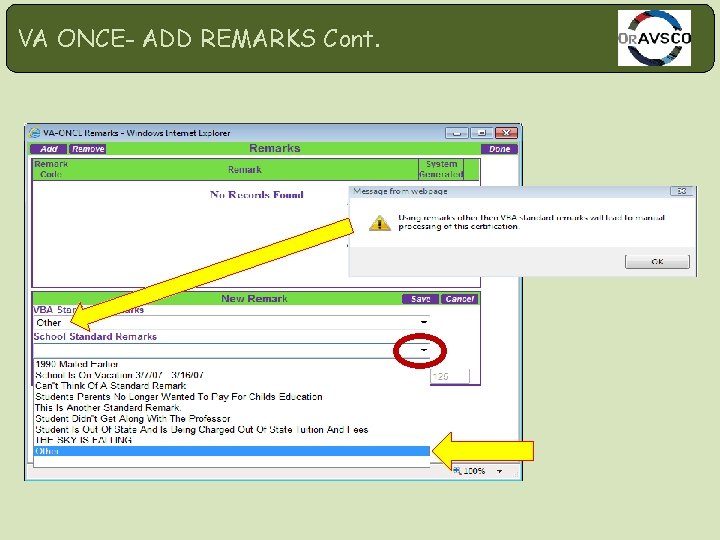Viewport: 720px width, 540px height.
Task: Cancel the new remark
Action: tap(460, 299)
